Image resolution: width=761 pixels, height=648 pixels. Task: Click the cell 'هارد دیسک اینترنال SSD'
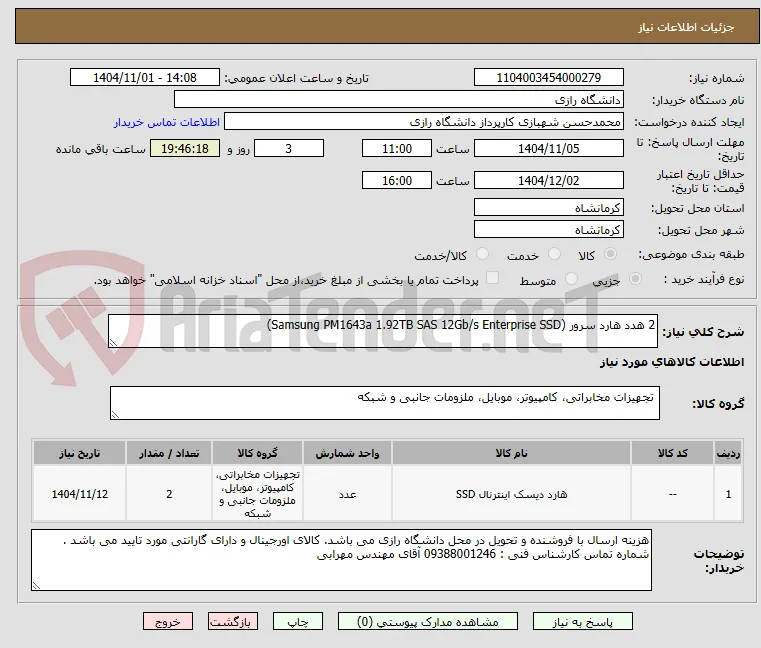click(x=512, y=494)
